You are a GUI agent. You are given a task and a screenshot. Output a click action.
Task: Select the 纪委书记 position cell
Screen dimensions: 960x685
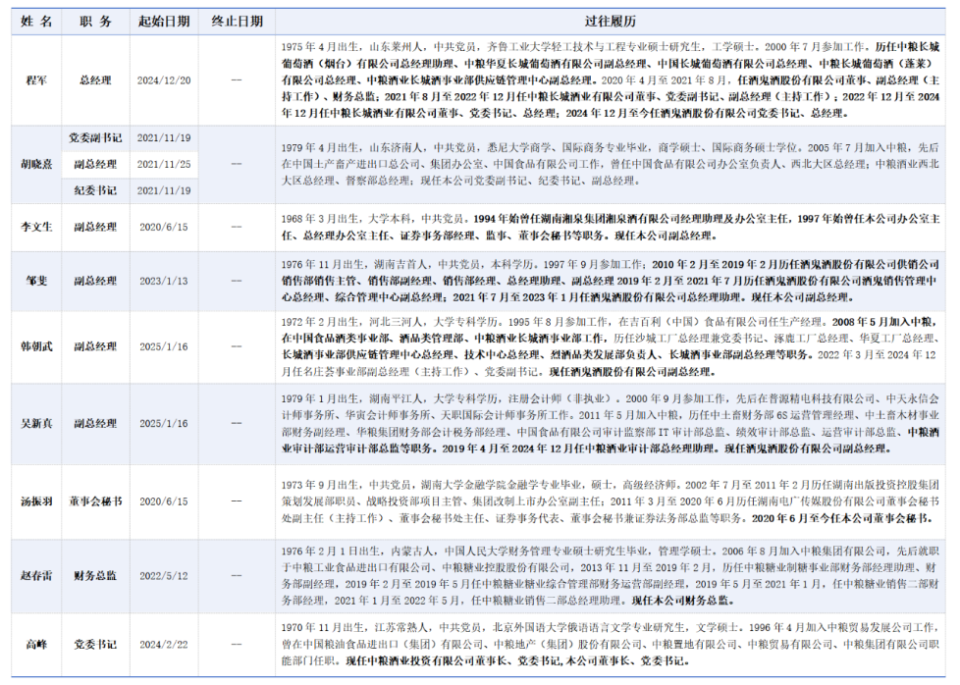coord(96,190)
